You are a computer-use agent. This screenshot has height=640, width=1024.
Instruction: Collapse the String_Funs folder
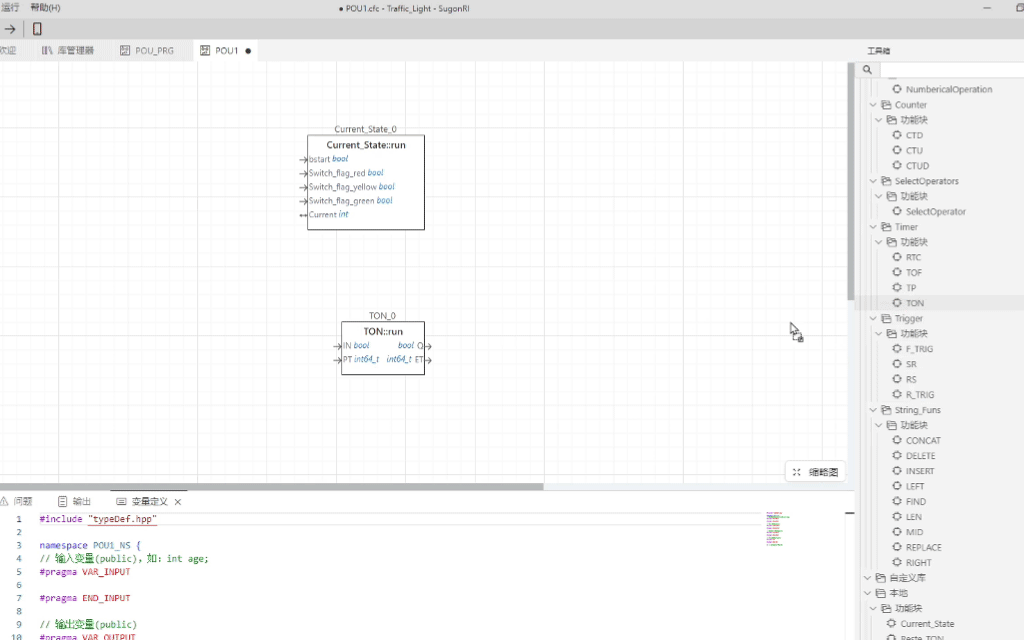[864, 410]
